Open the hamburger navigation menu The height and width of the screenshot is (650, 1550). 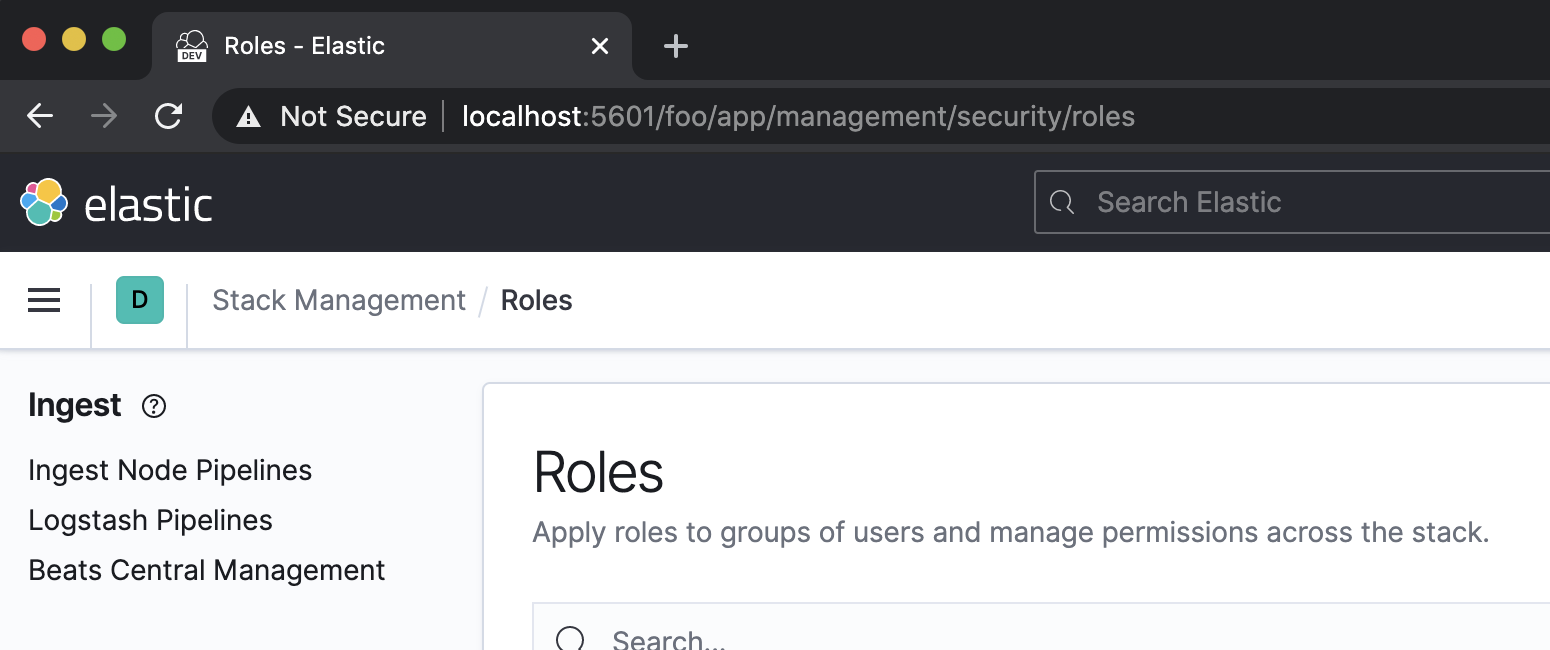(44, 300)
